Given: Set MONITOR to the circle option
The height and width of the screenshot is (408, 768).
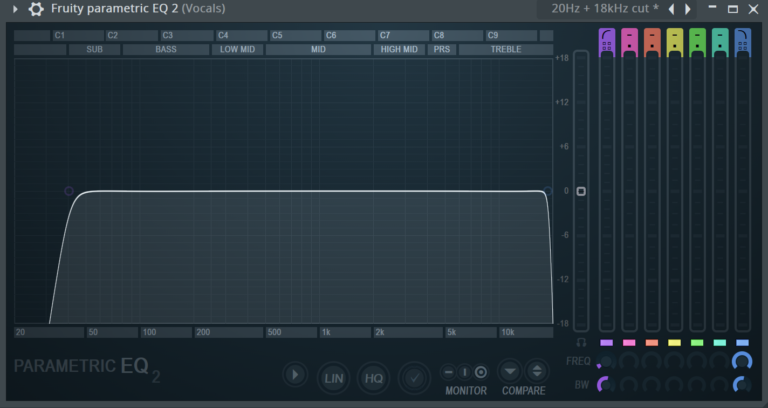Looking at the screenshot, I should click(x=481, y=373).
